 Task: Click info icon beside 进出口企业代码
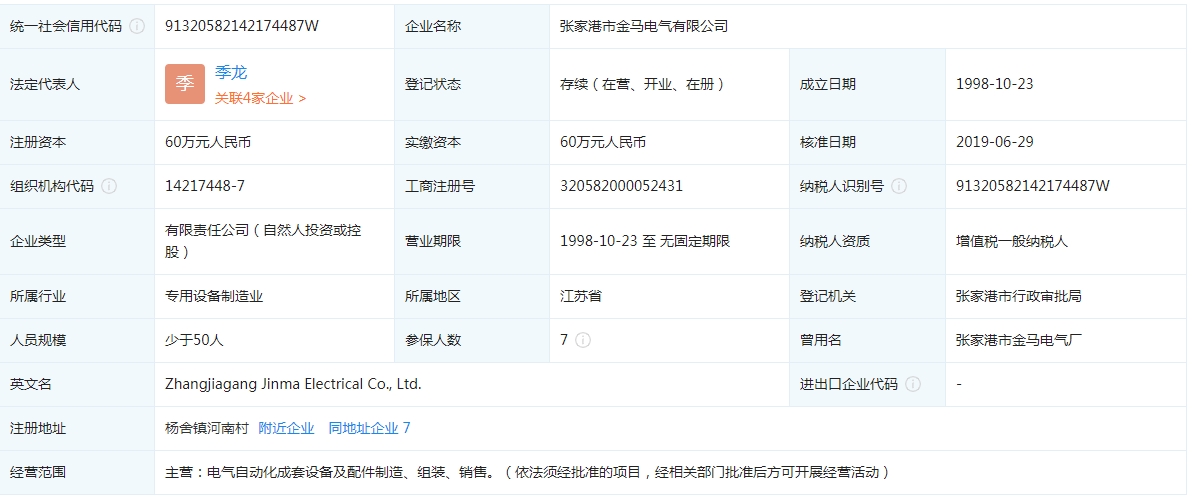click(913, 384)
